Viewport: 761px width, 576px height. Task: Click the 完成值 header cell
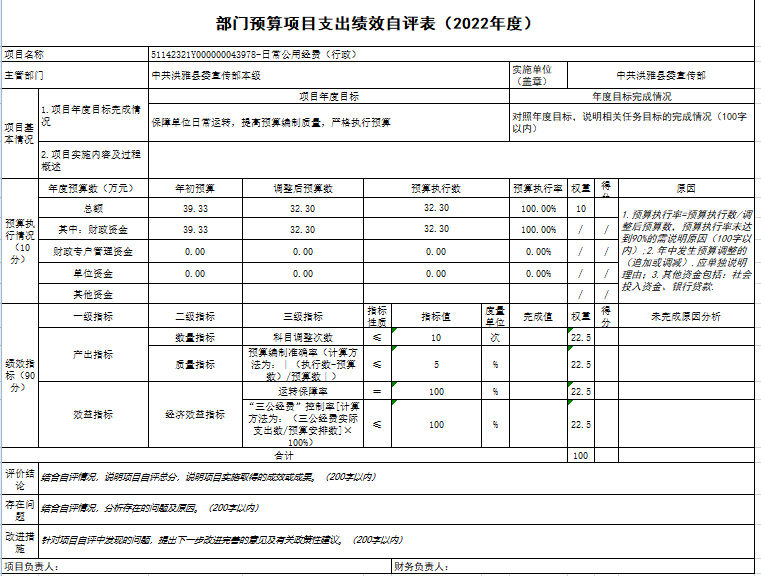538,316
